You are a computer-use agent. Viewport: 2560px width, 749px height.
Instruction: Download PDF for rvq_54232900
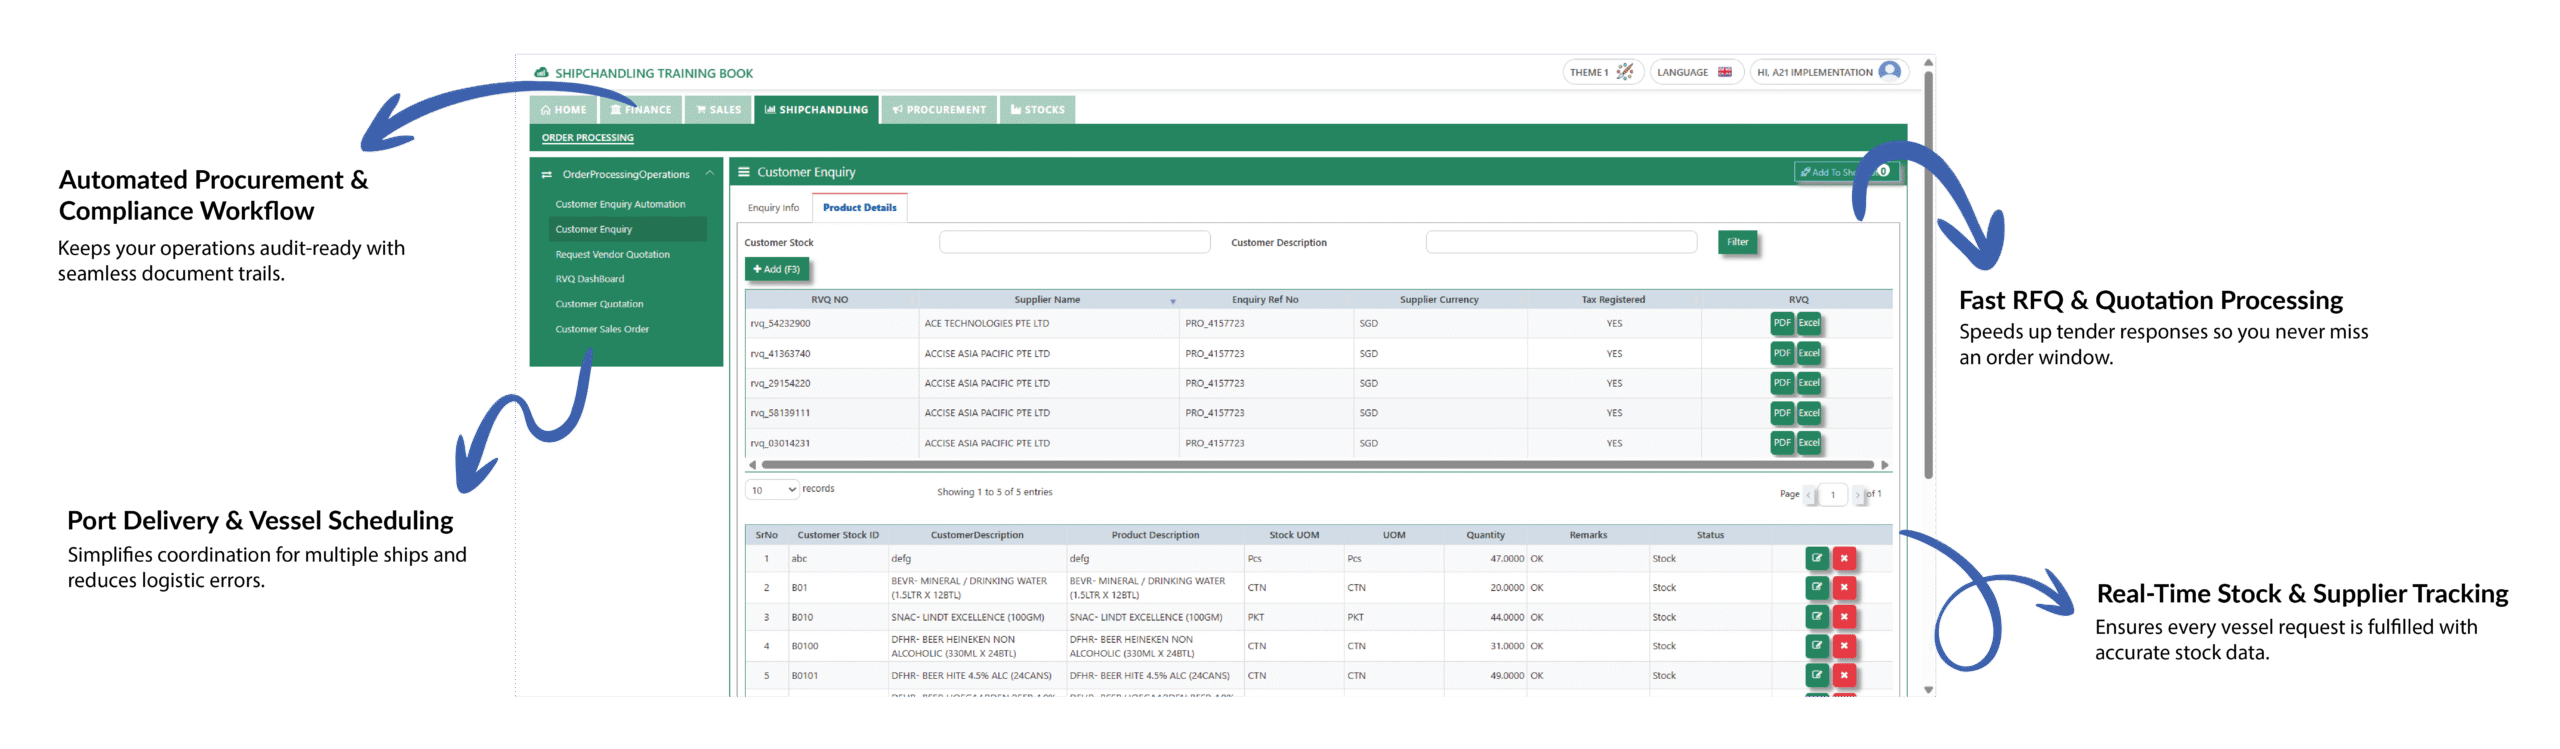1781,323
